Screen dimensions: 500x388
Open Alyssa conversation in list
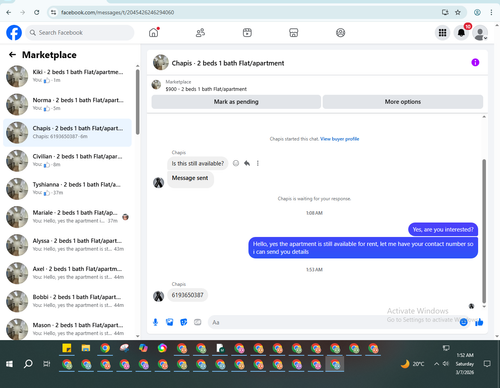pyautogui.click(x=67, y=245)
